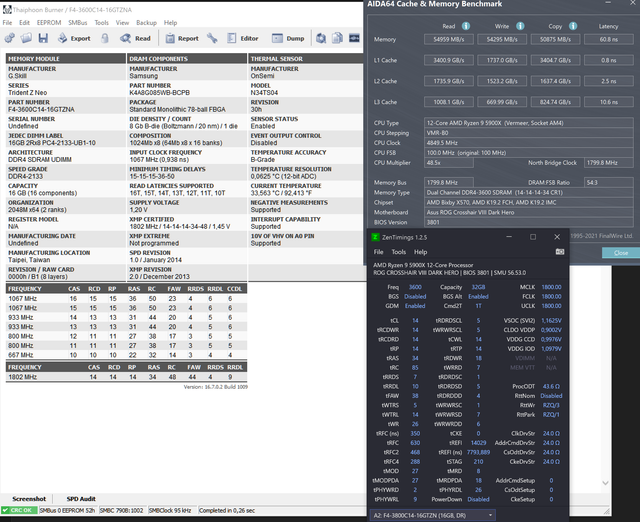Viewport: 640px width, 522px height.
Task: Click the Thaiphoon Burner app icon in title bar
Action: click(x=7, y=9)
